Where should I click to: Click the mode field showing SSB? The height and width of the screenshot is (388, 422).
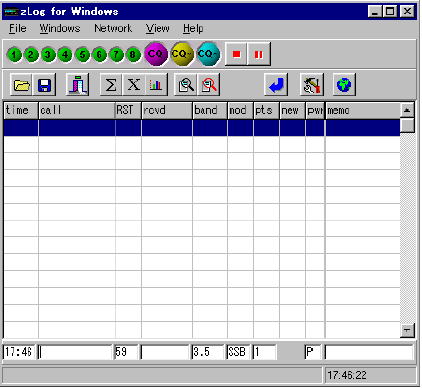point(238,352)
